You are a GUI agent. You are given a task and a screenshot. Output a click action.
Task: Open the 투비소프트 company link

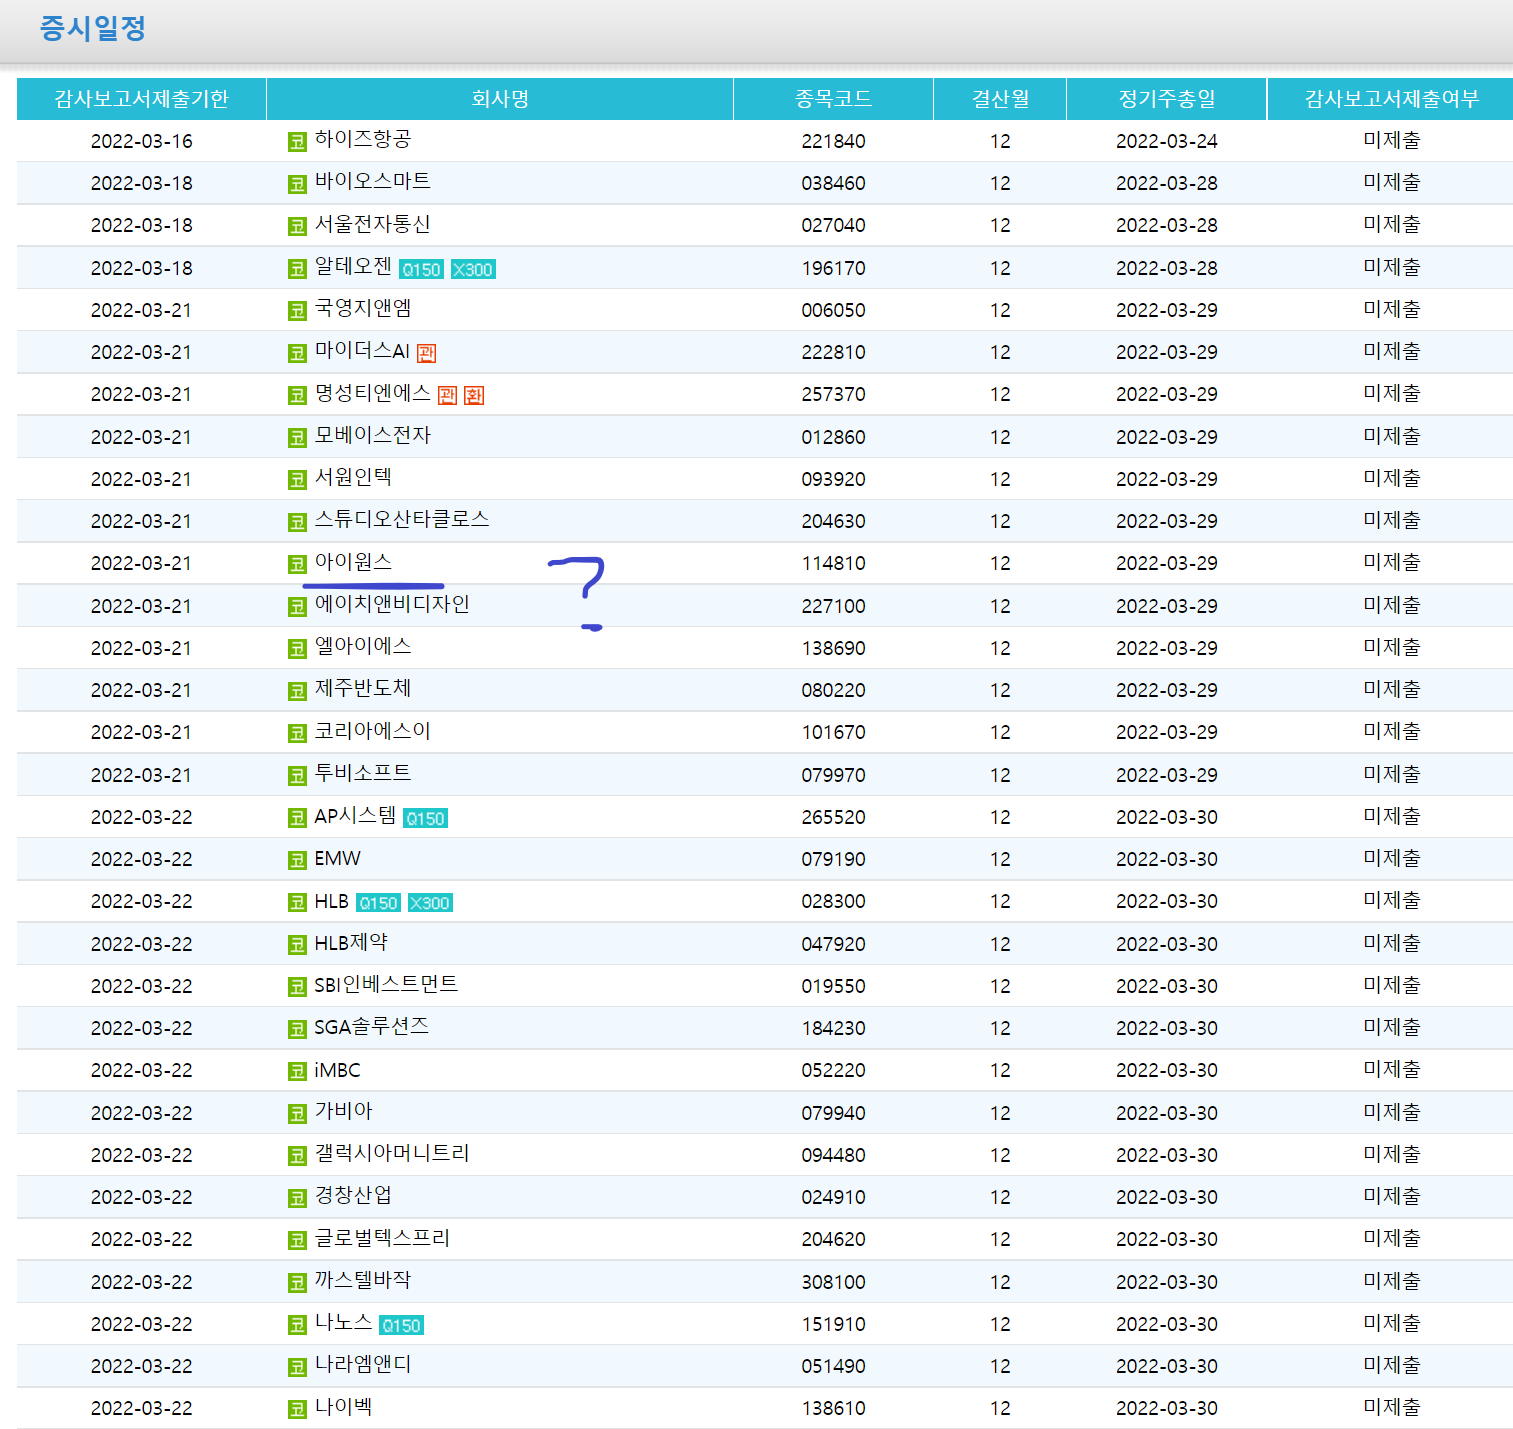pos(363,773)
